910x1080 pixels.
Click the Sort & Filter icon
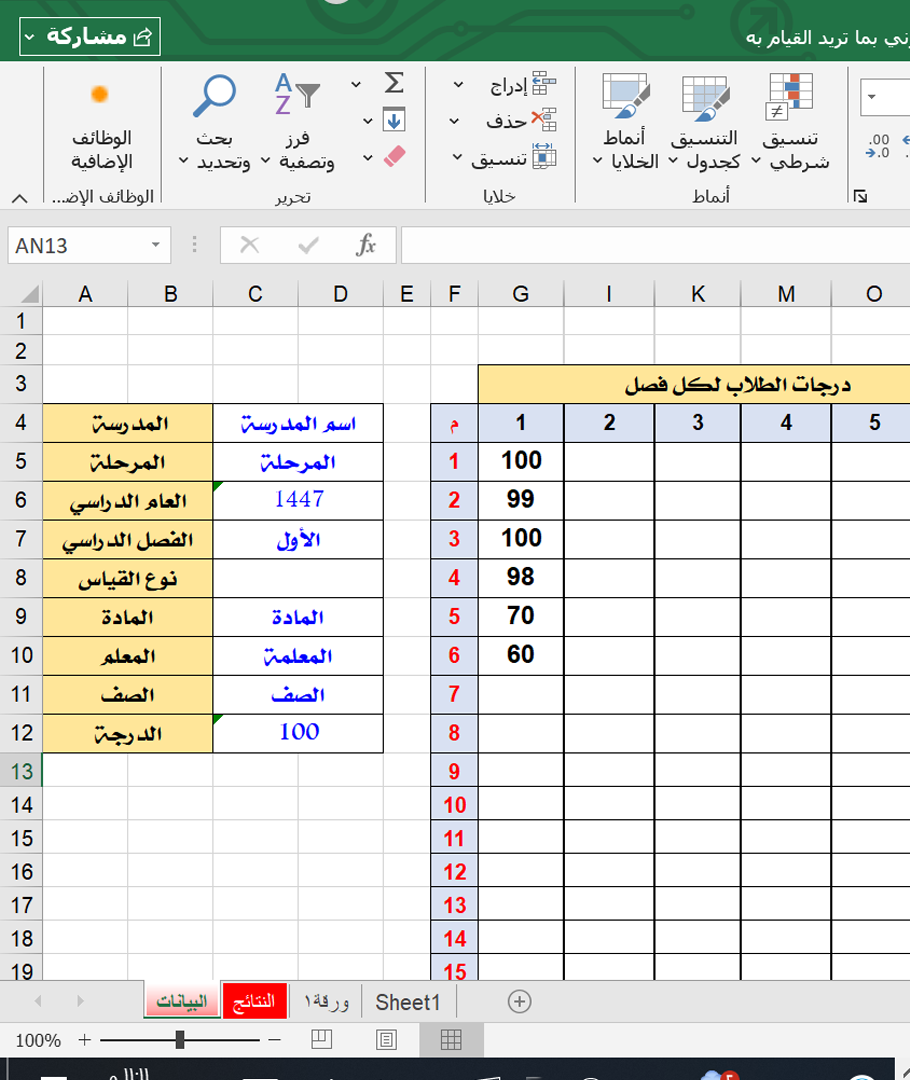[296, 96]
